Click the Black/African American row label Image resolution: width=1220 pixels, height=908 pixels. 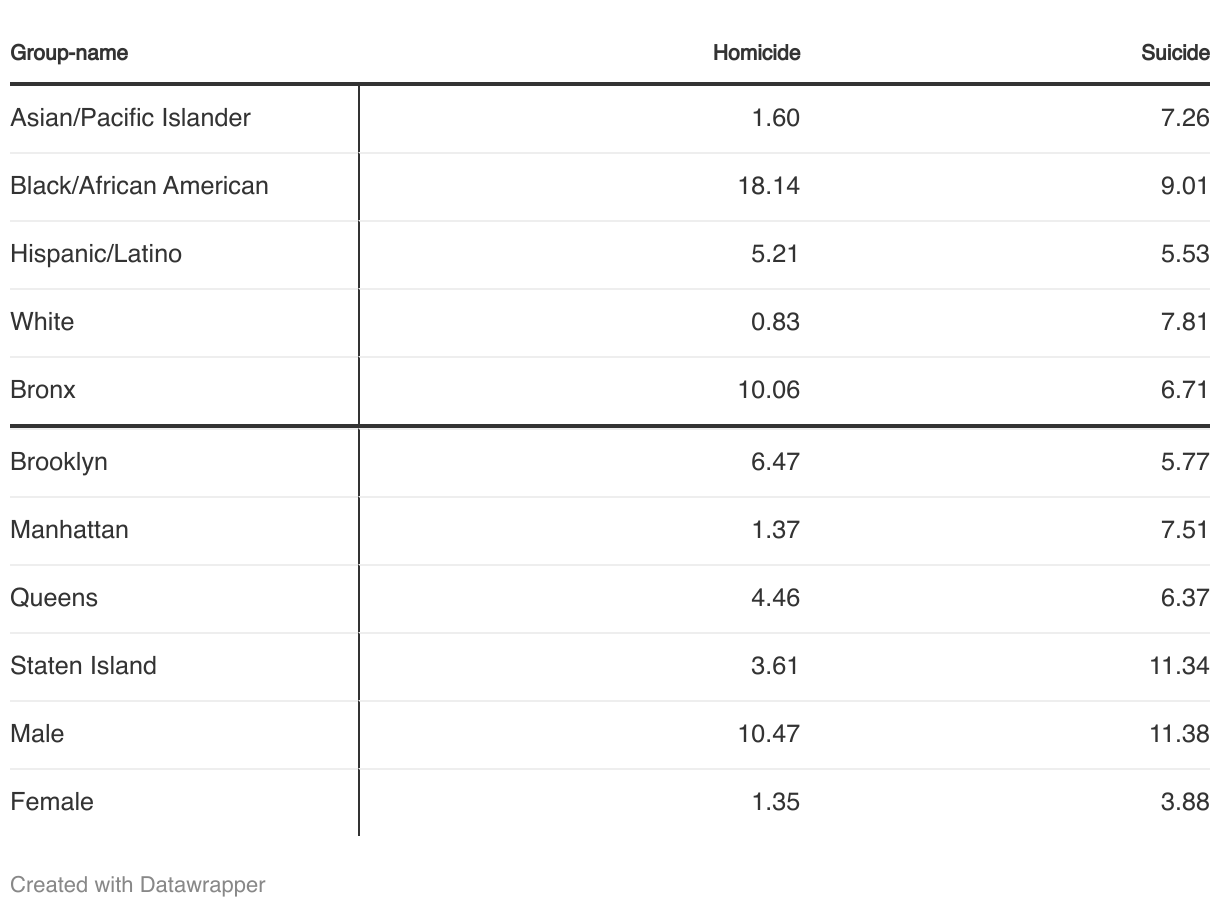tap(139, 186)
